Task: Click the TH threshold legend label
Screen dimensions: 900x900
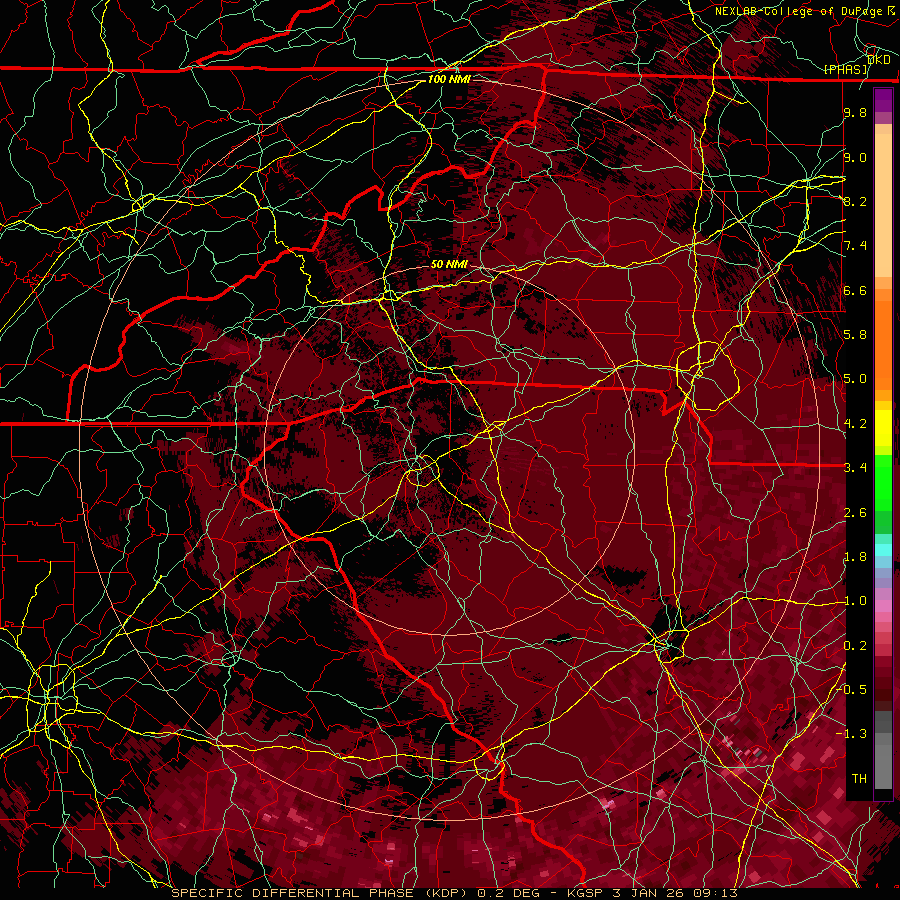Action: [x=859, y=778]
